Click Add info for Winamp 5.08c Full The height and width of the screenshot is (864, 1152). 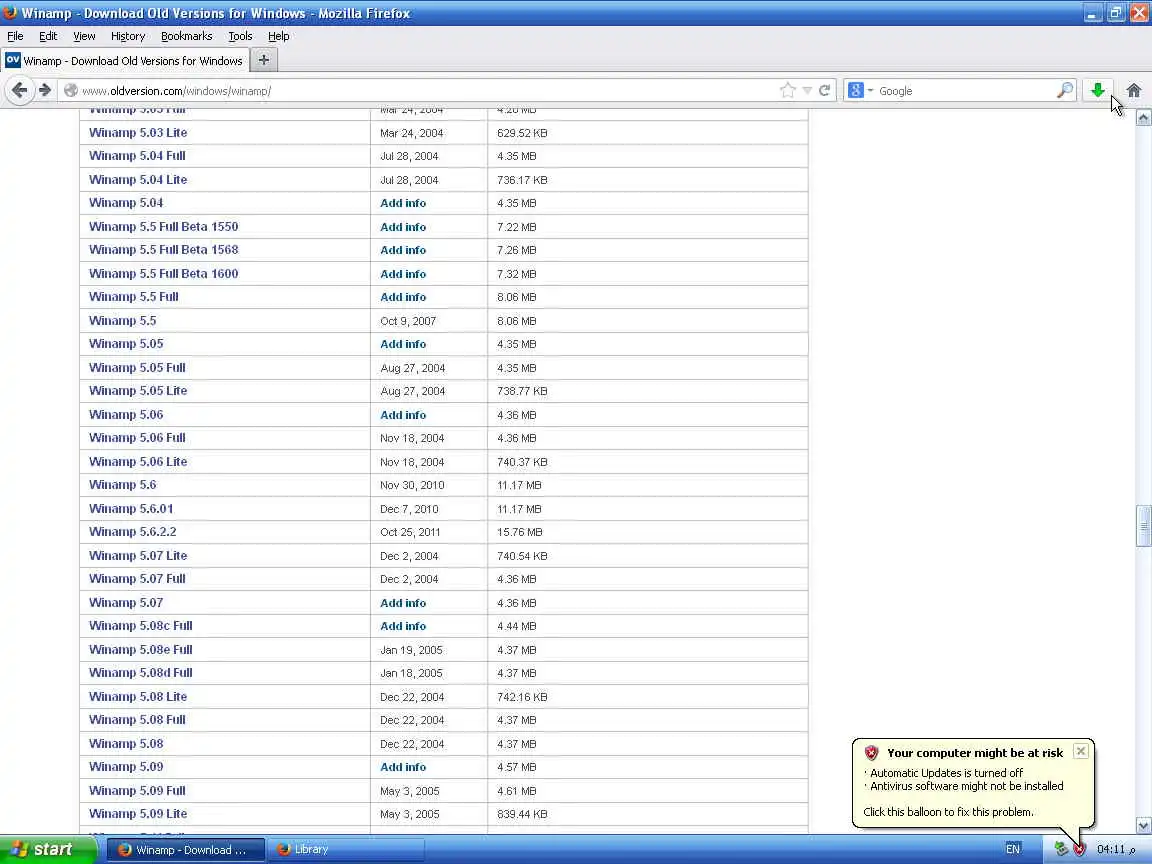pos(403,626)
